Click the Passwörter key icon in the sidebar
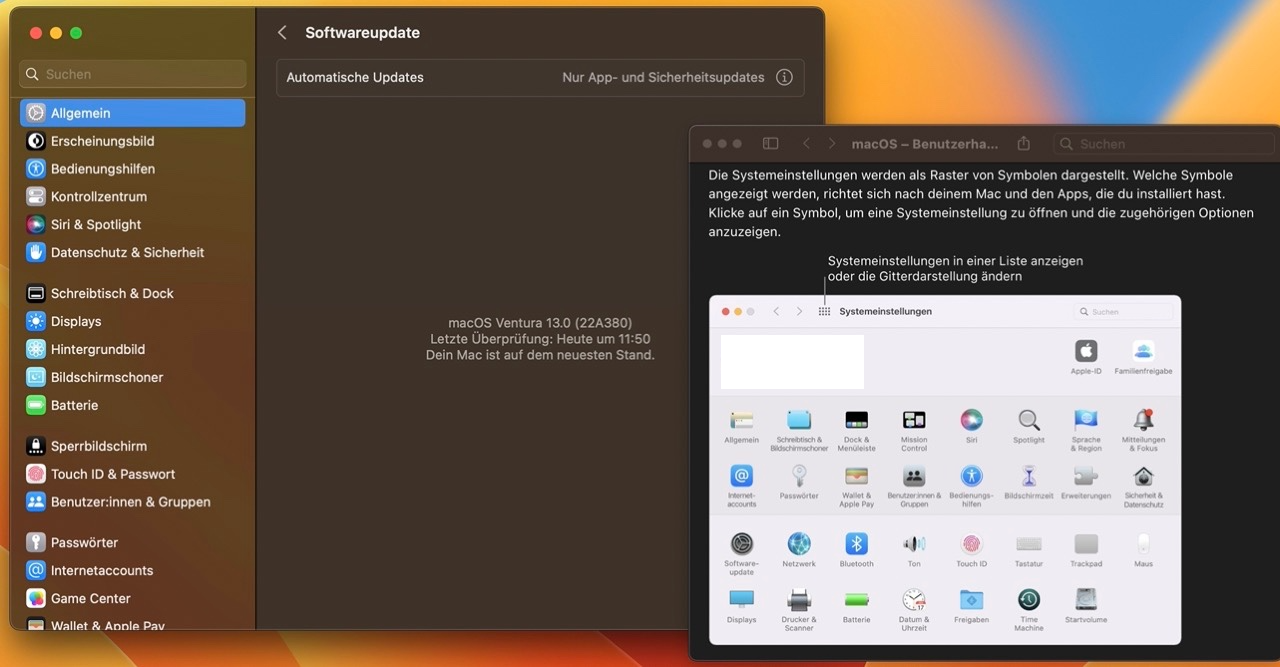 pyautogui.click(x=36, y=543)
